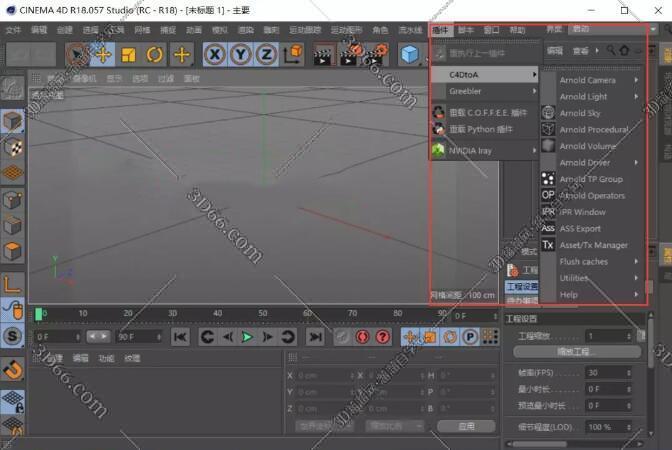Toggle the Y axis lock
The width and height of the screenshot is (672, 450).
240,54
